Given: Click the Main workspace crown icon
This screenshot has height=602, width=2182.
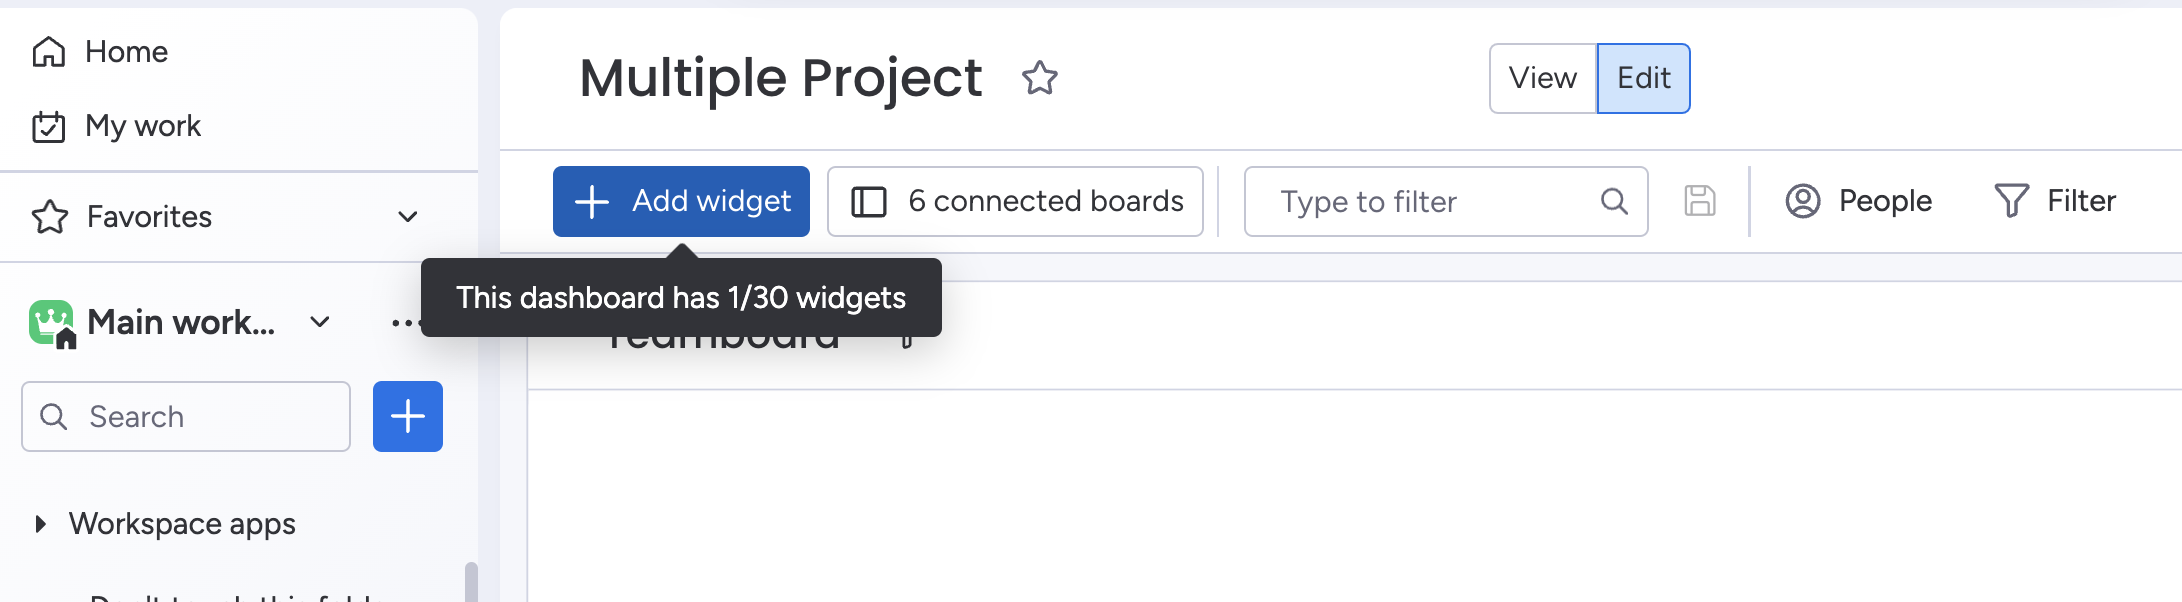Looking at the screenshot, I should click(x=52, y=322).
